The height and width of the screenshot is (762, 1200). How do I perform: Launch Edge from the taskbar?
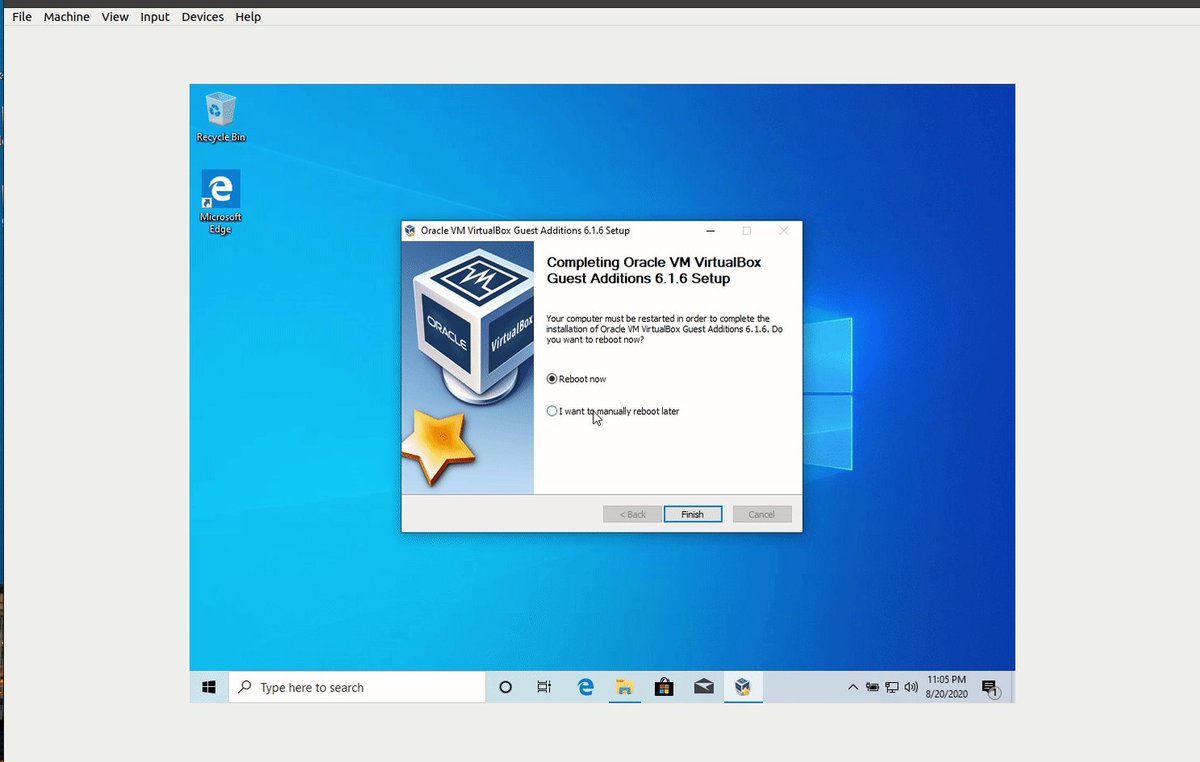tap(586, 687)
